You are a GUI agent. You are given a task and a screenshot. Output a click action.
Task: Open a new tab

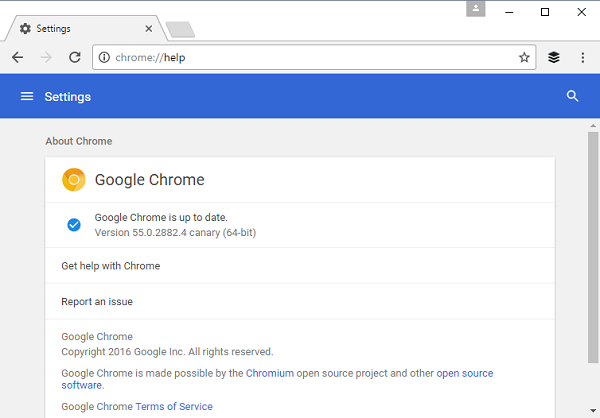click(179, 28)
